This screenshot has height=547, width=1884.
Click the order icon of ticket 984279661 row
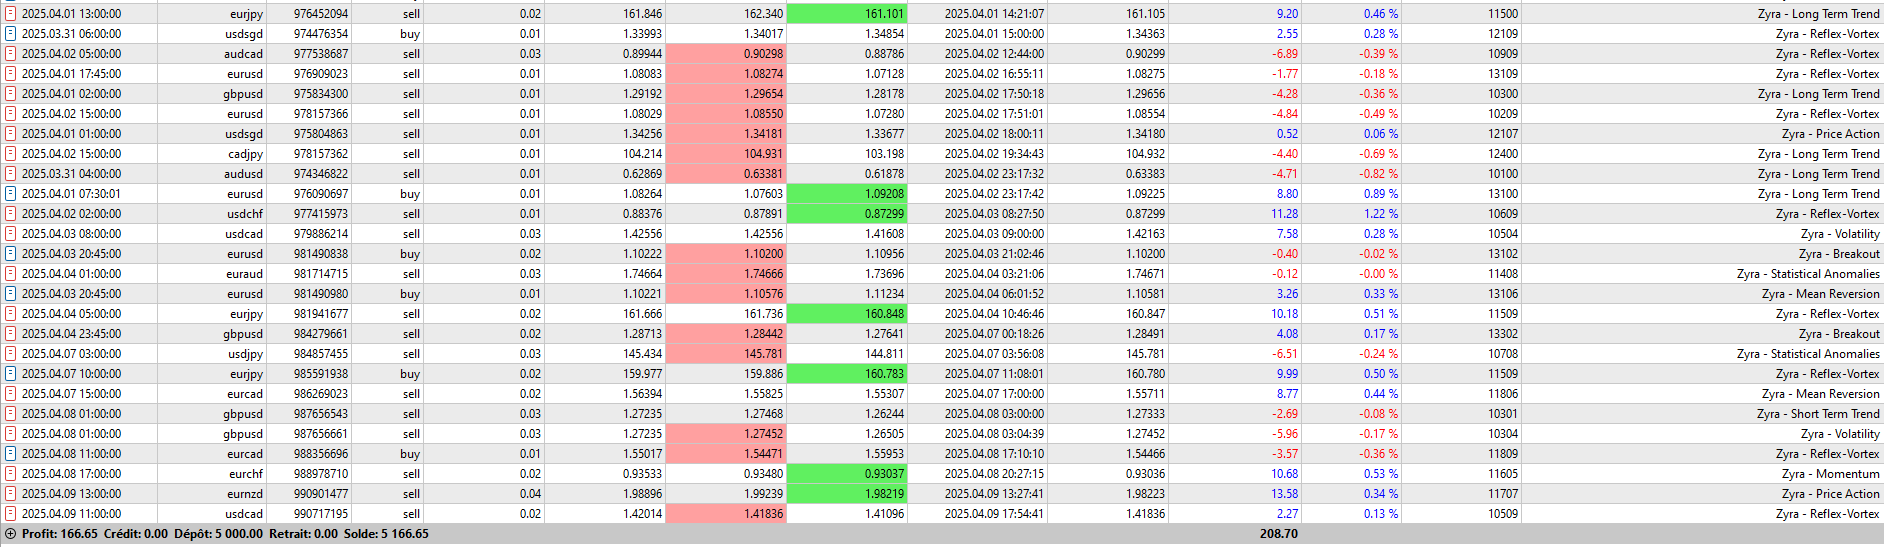pos(11,334)
